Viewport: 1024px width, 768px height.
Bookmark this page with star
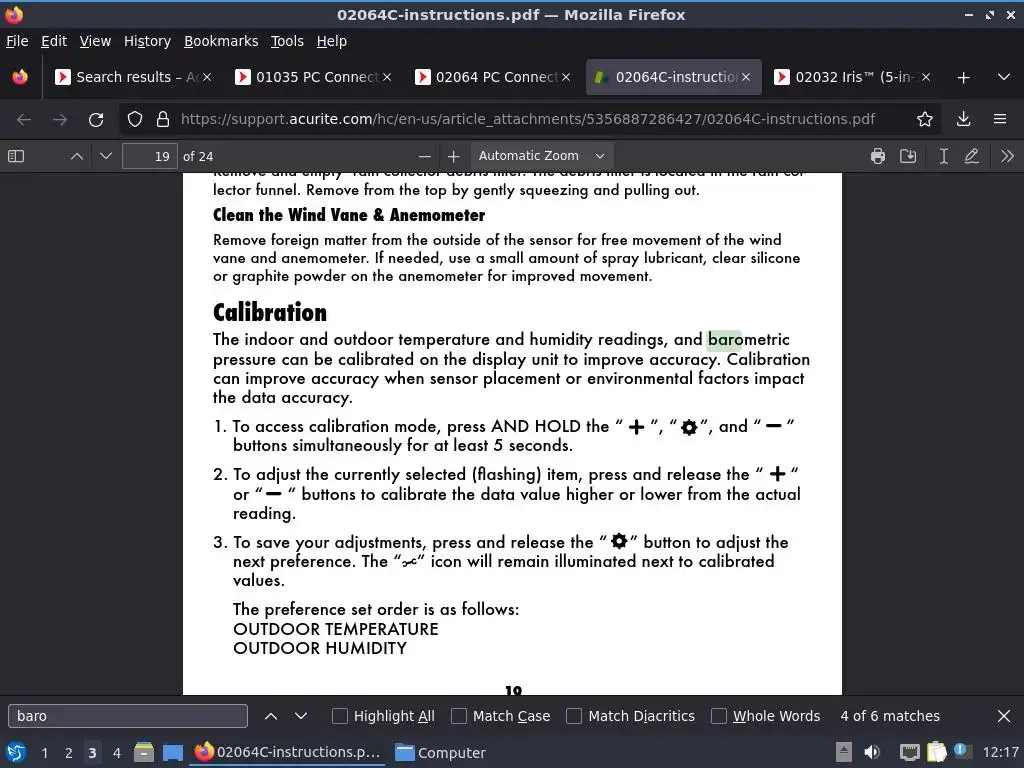click(x=925, y=120)
